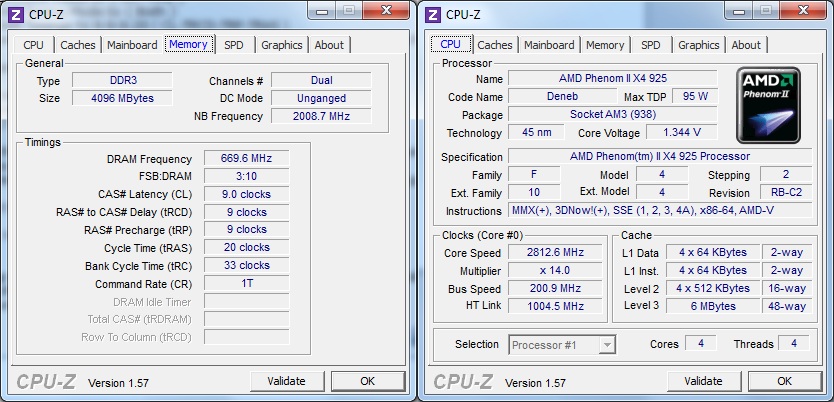Click the HT Link 1004.5 MHz value
834x402 pixels.
pos(555,306)
